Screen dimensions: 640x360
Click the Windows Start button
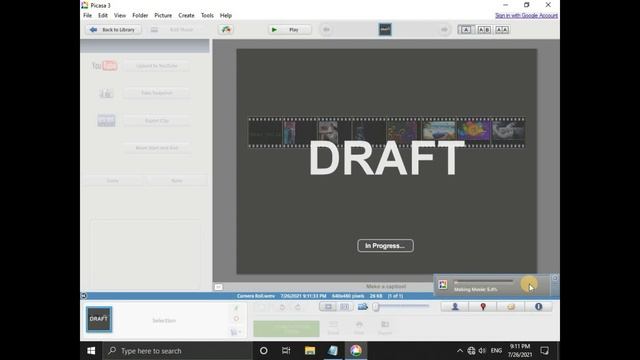coord(91,351)
